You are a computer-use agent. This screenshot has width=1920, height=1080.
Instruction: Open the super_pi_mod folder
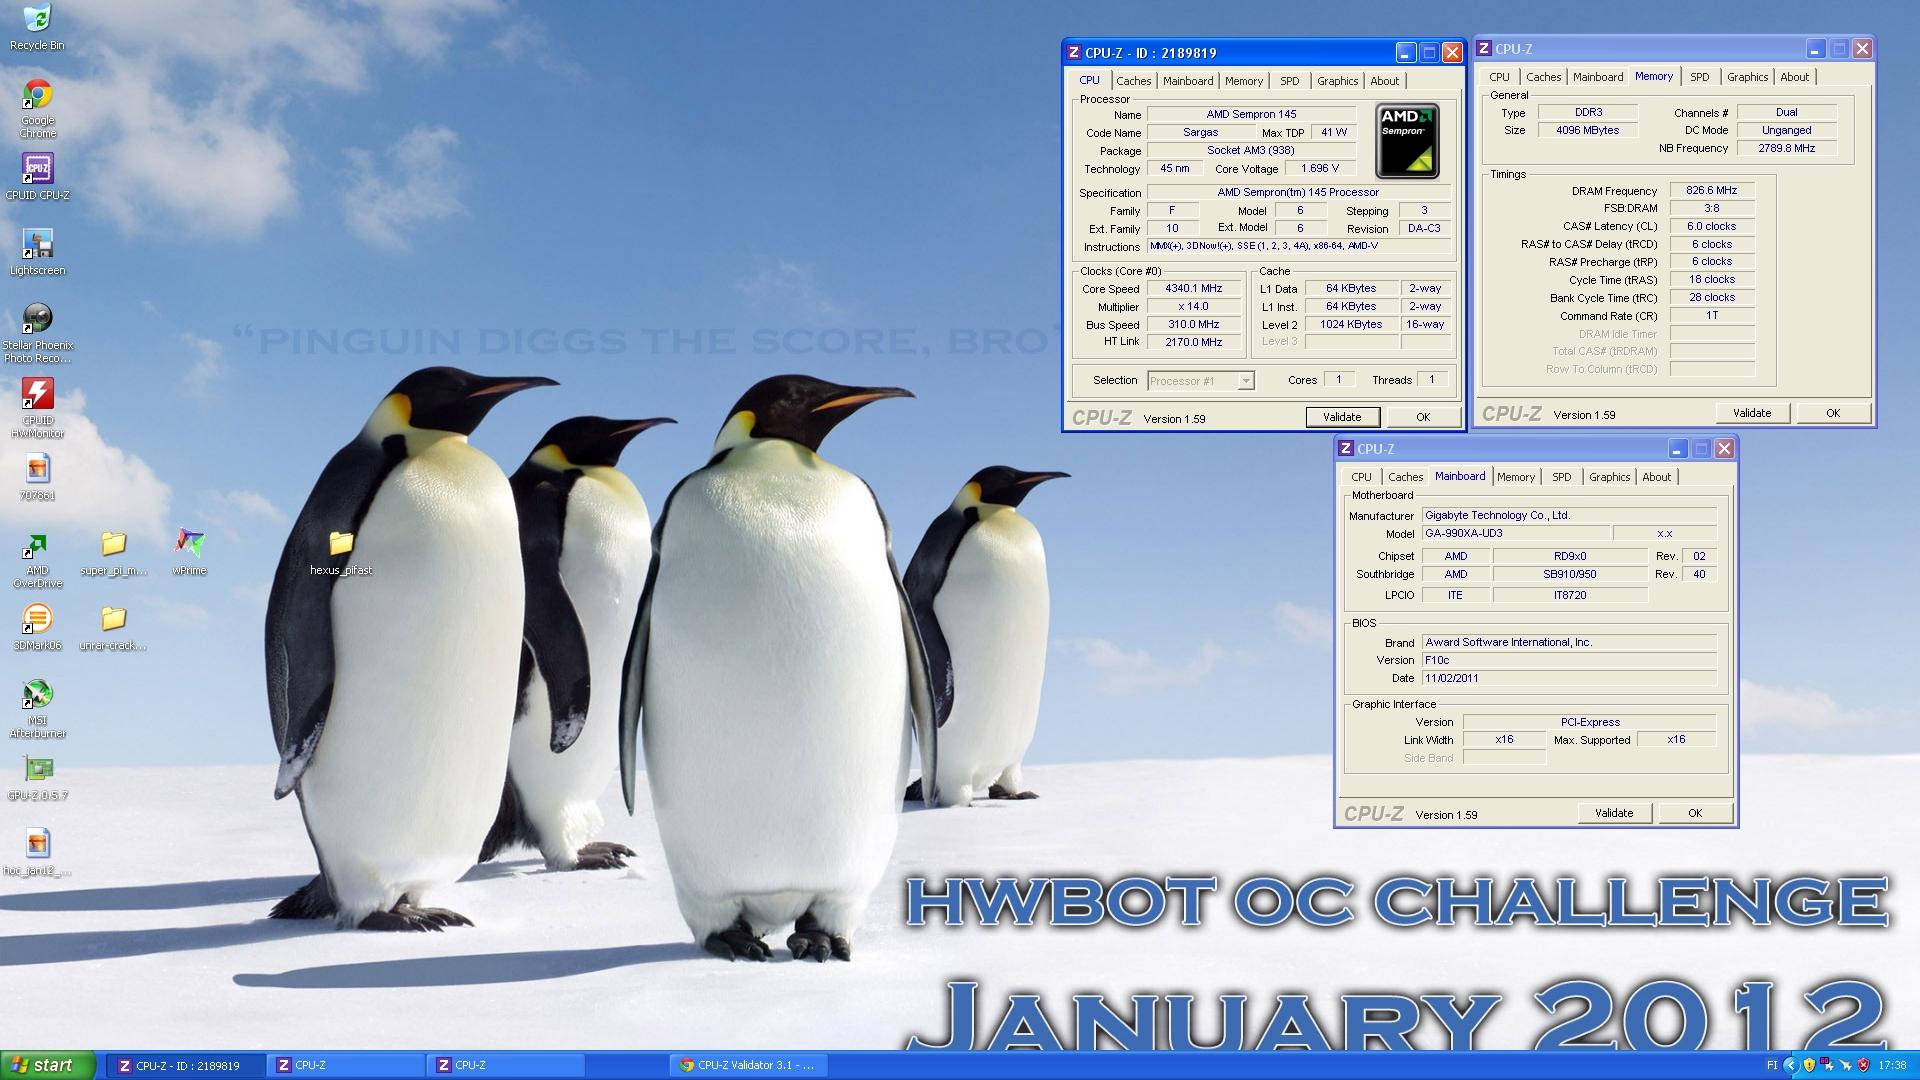tap(113, 553)
